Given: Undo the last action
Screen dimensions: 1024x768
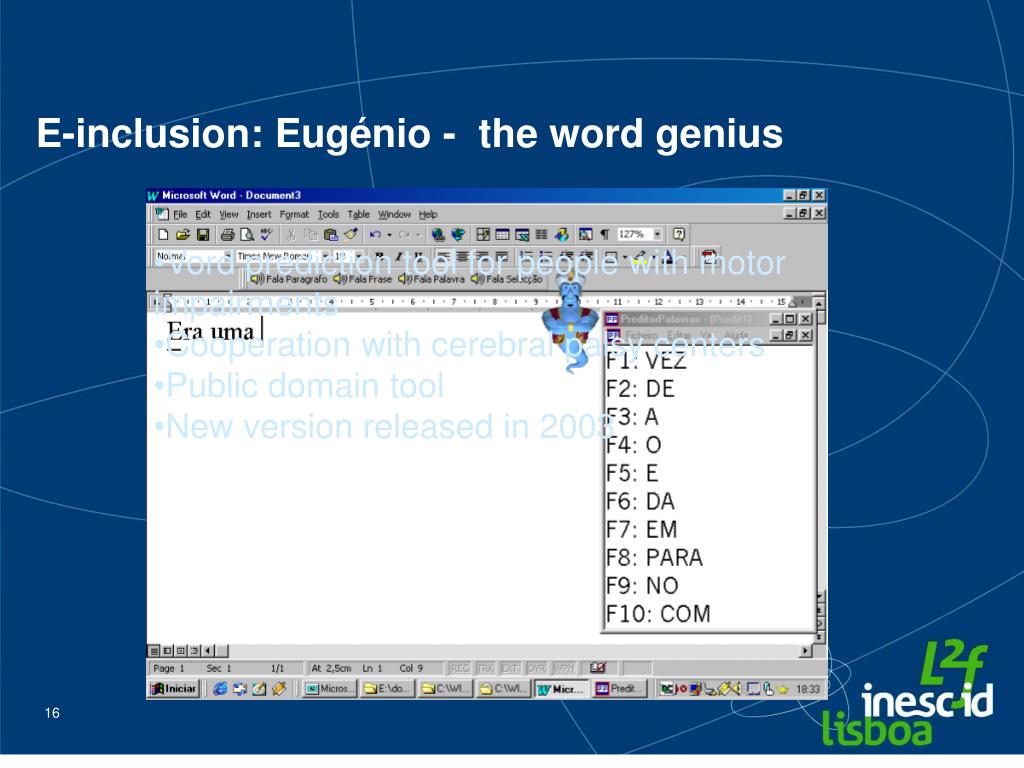Looking at the screenshot, I should [375, 234].
